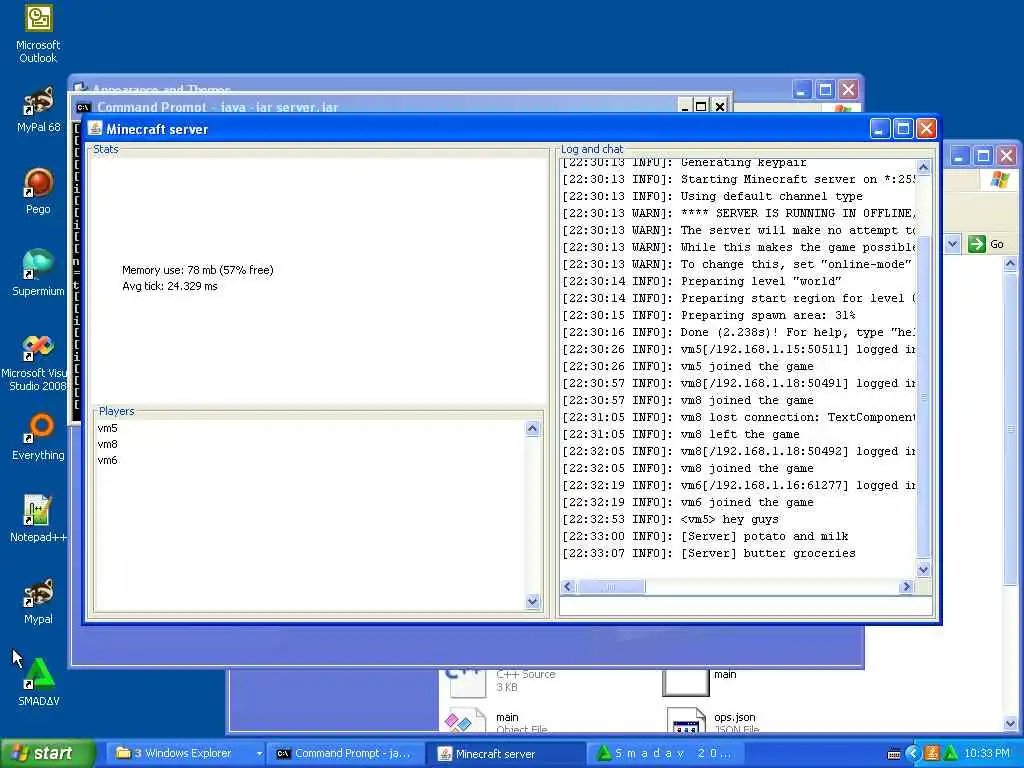Select player vm5 in the Players list
The width and height of the screenshot is (1024, 768).
coord(108,428)
